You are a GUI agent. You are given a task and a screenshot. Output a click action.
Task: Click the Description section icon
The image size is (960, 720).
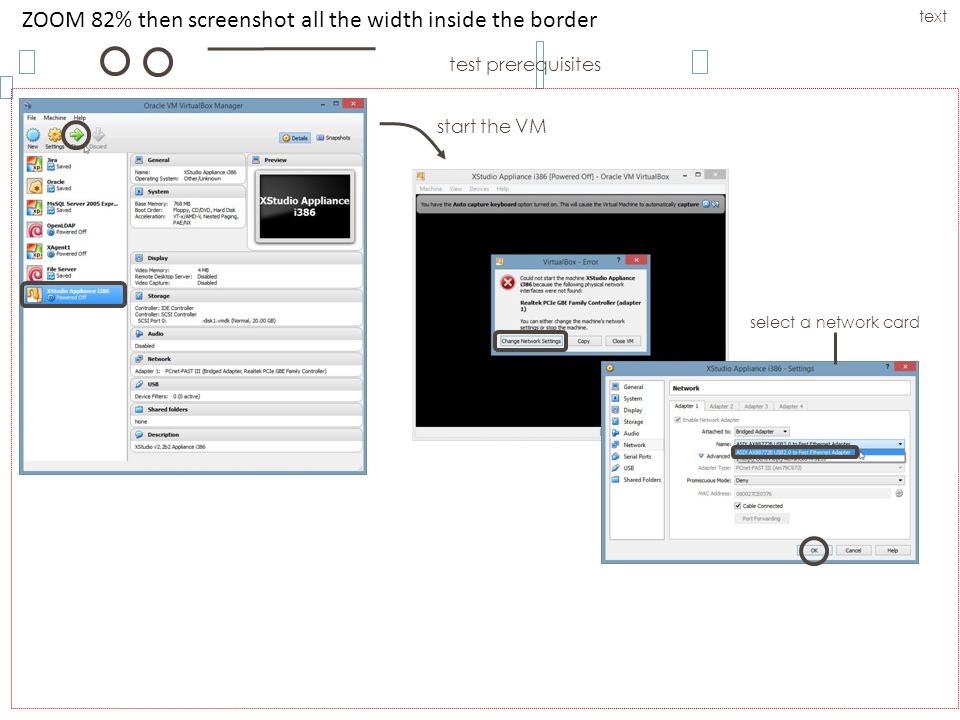139,435
